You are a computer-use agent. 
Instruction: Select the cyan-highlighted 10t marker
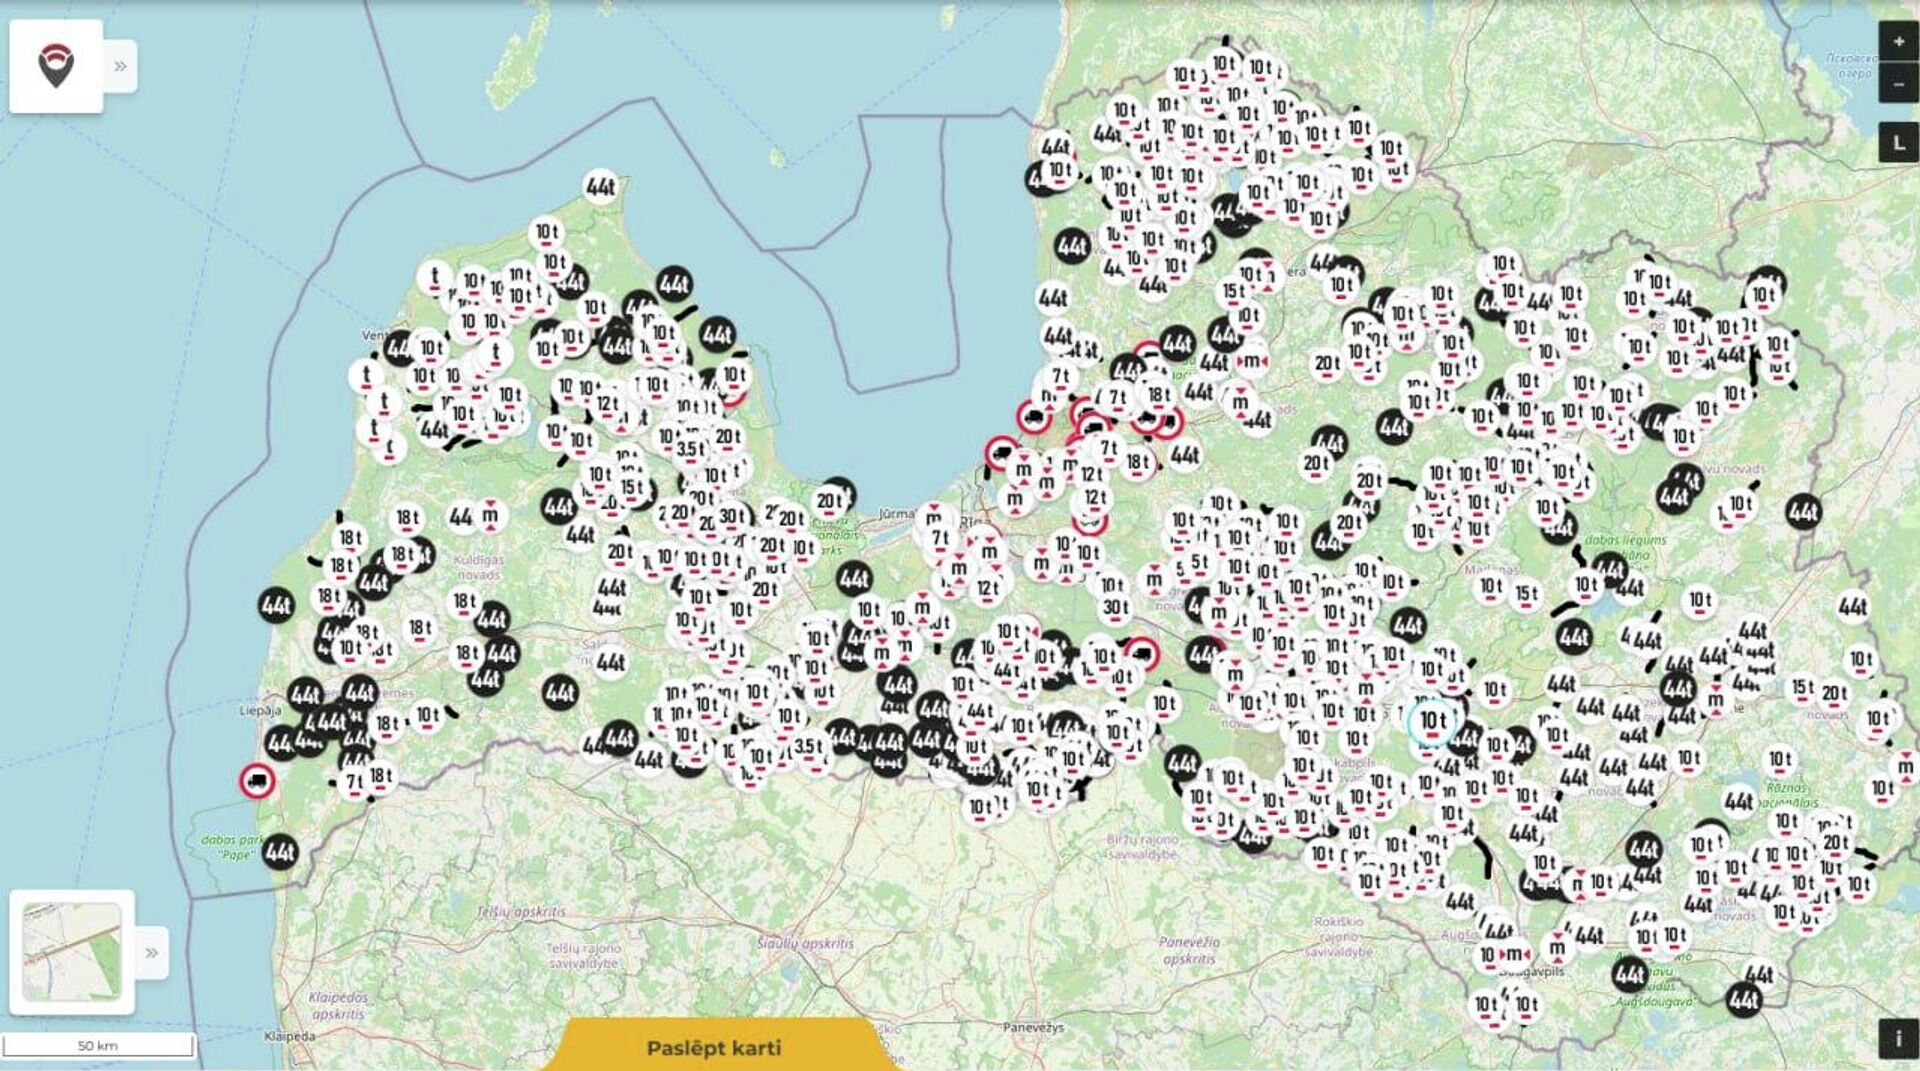[1432, 722]
